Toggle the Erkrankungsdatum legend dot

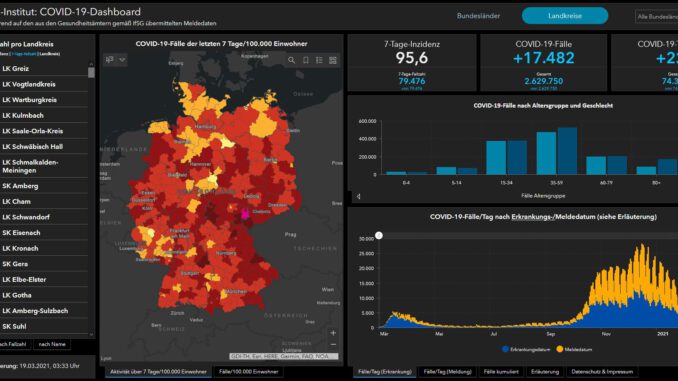[x=505, y=349]
